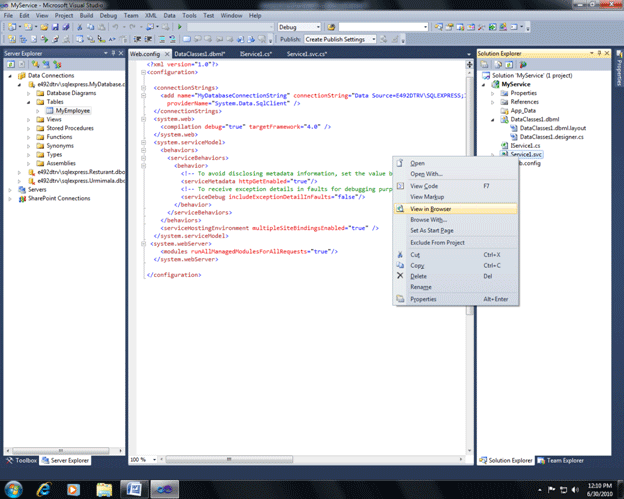Open Internet Explorer from the taskbar
Image resolution: width=624 pixels, height=499 pixels.
point(45,488)
